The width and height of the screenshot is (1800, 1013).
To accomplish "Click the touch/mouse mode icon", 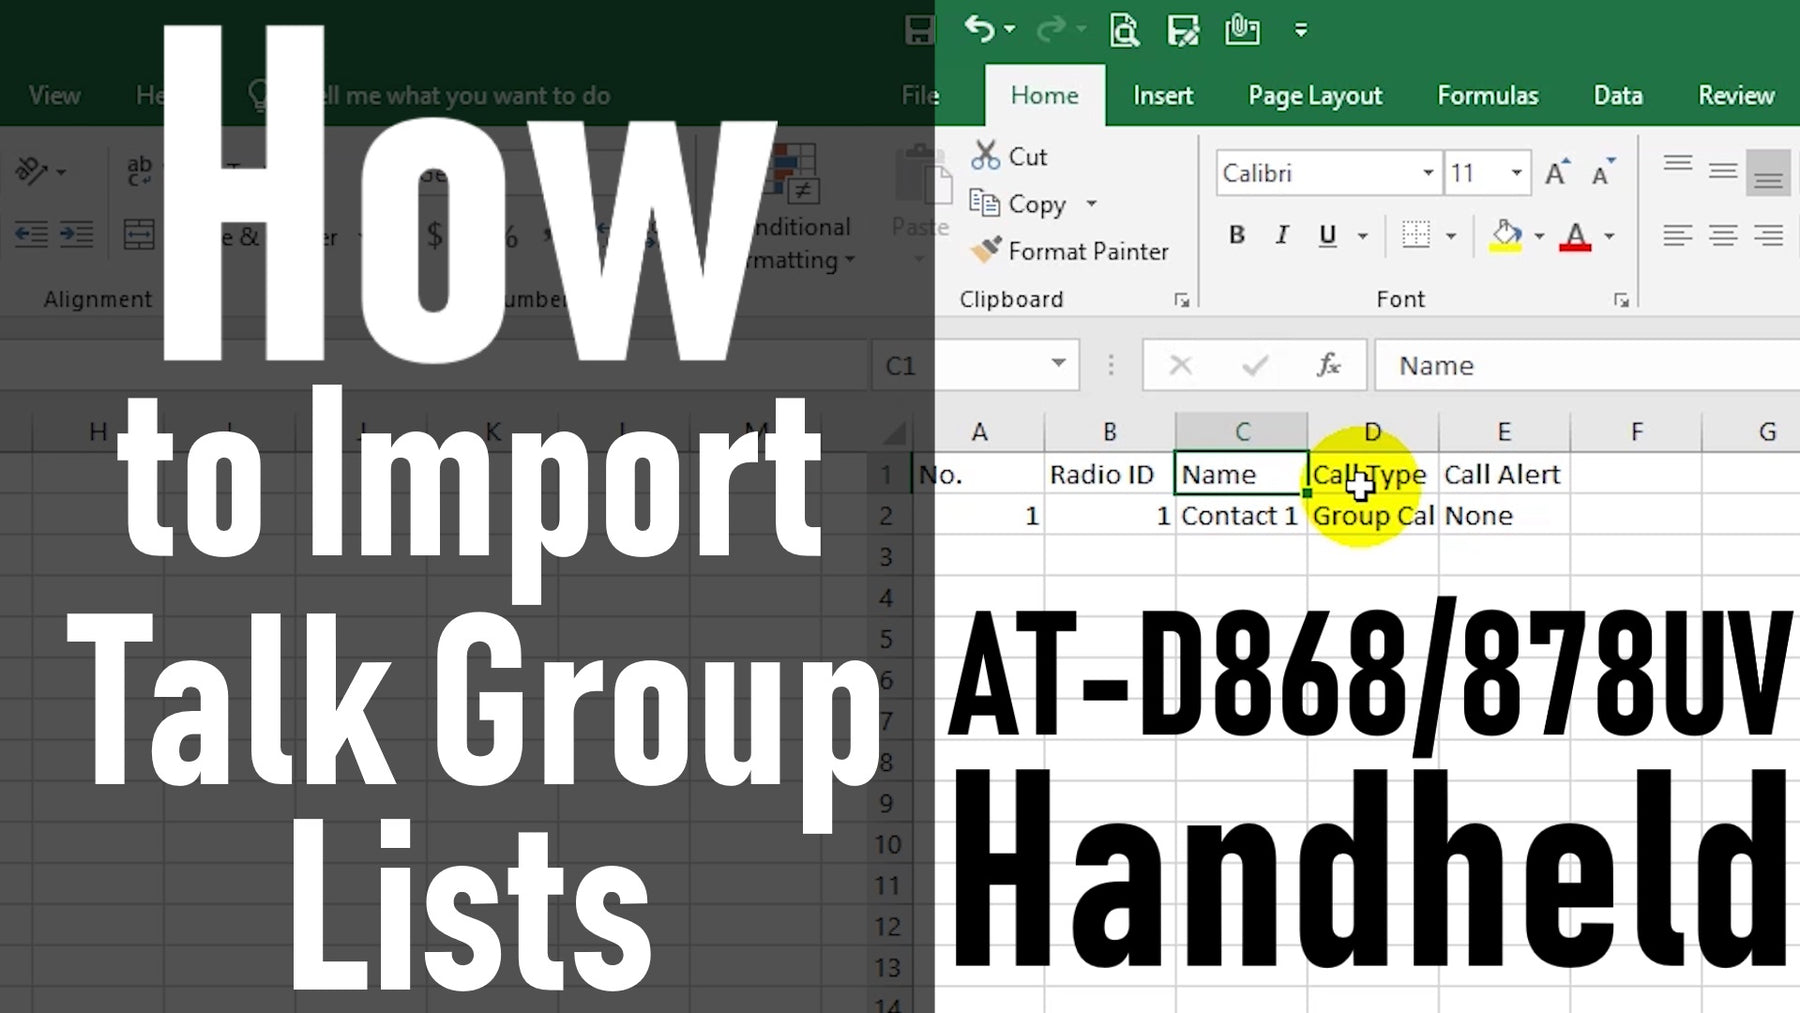I will [1242, 29].
